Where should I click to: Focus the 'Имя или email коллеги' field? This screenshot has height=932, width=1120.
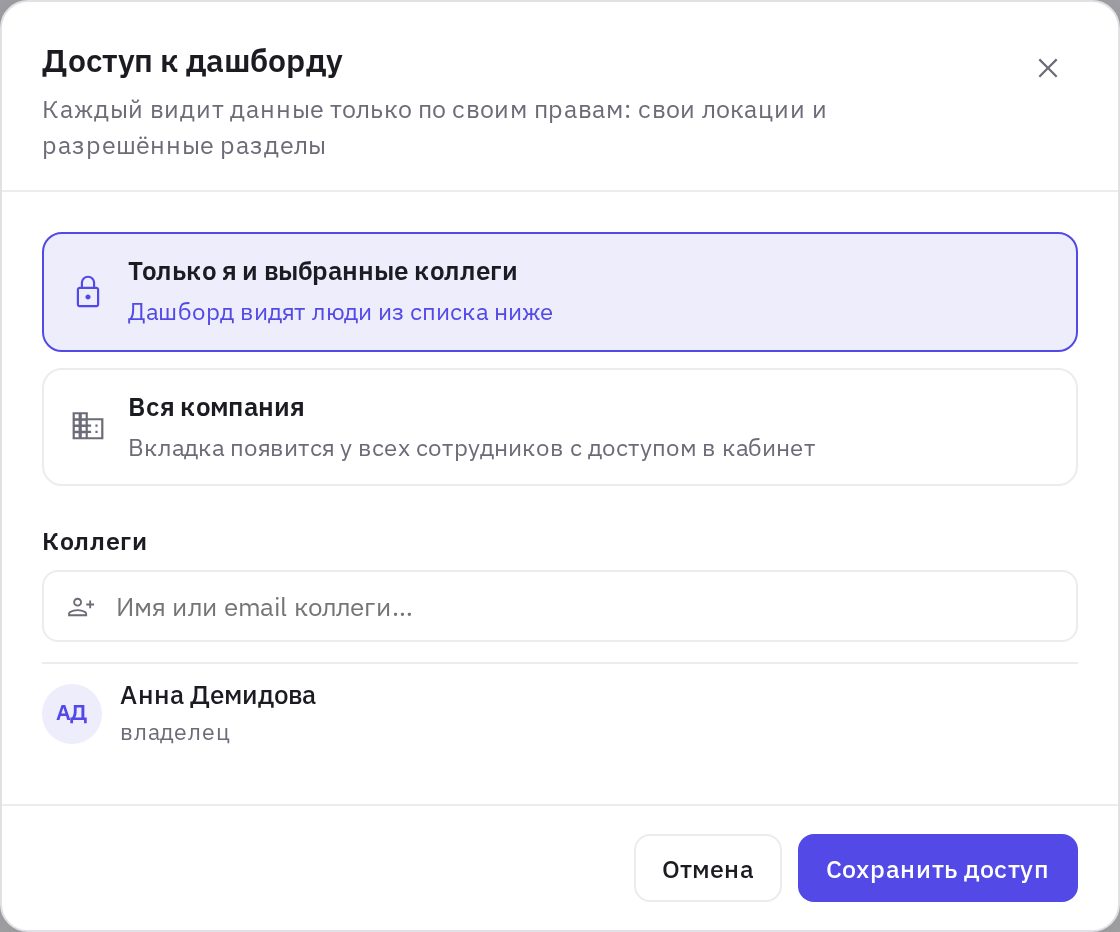pos(559,606)
